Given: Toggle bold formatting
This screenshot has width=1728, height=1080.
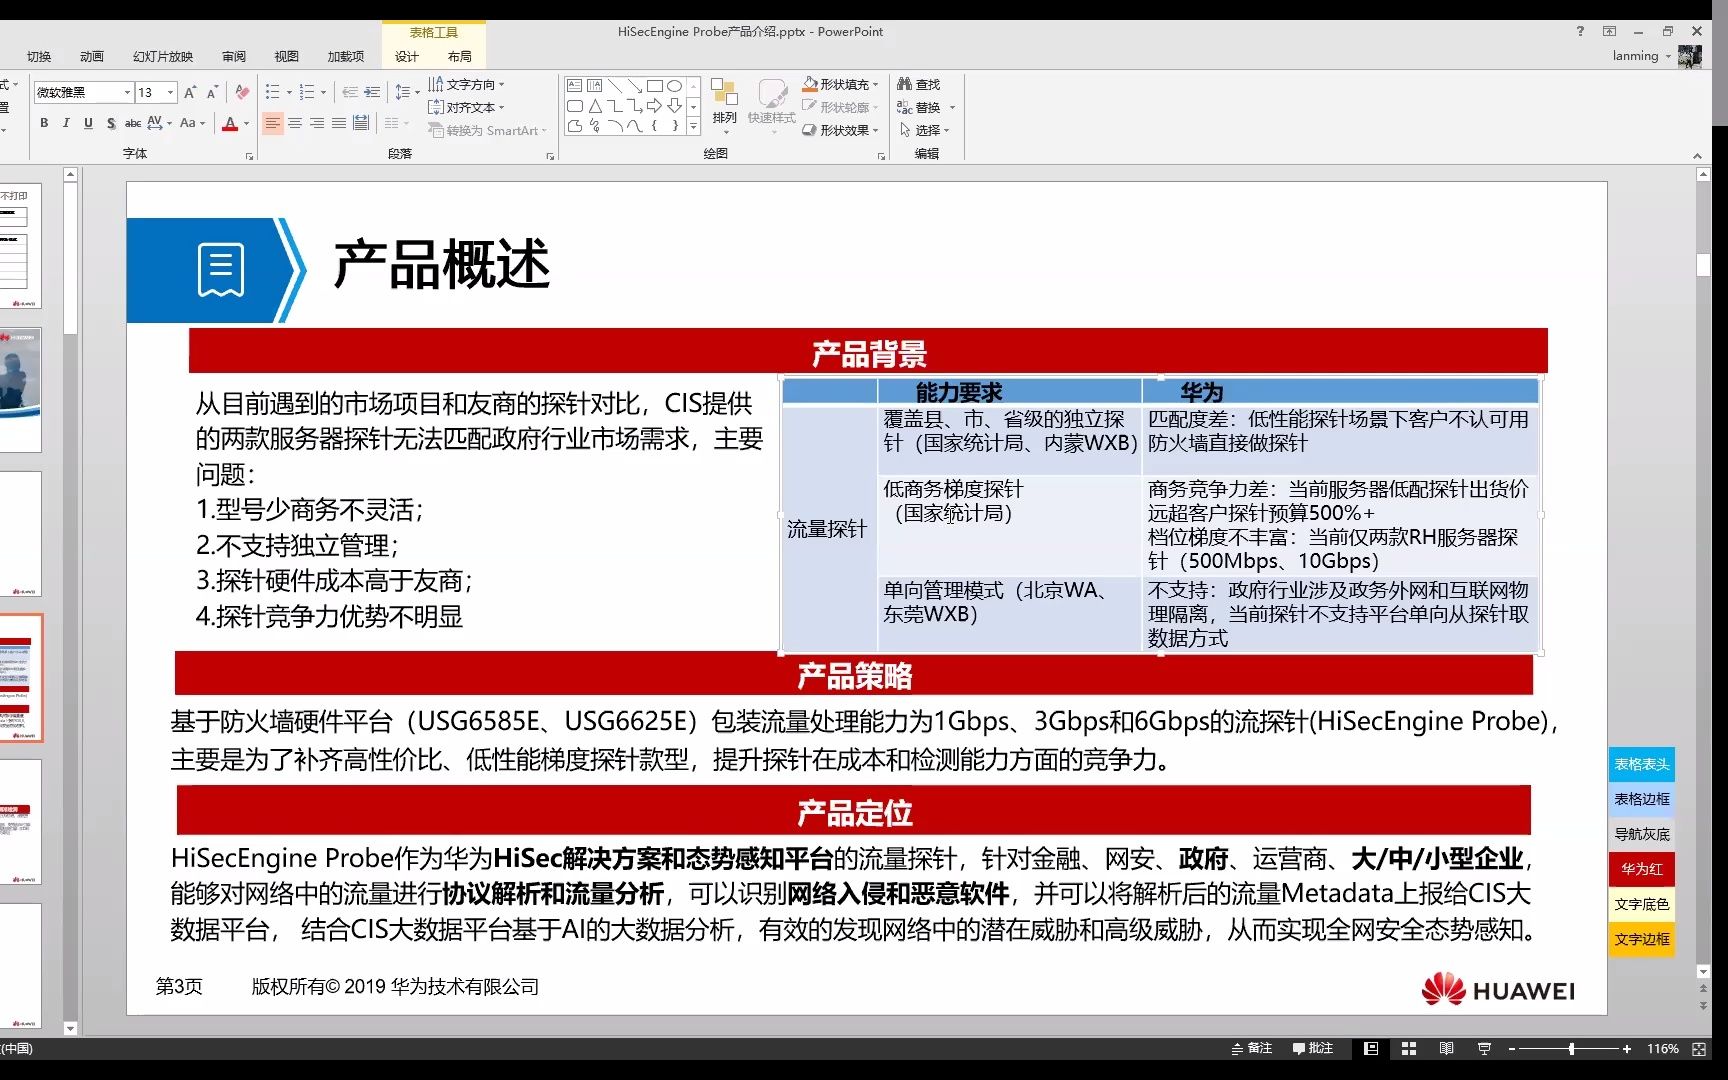Looking at the screenshot, I should [43, 122].
